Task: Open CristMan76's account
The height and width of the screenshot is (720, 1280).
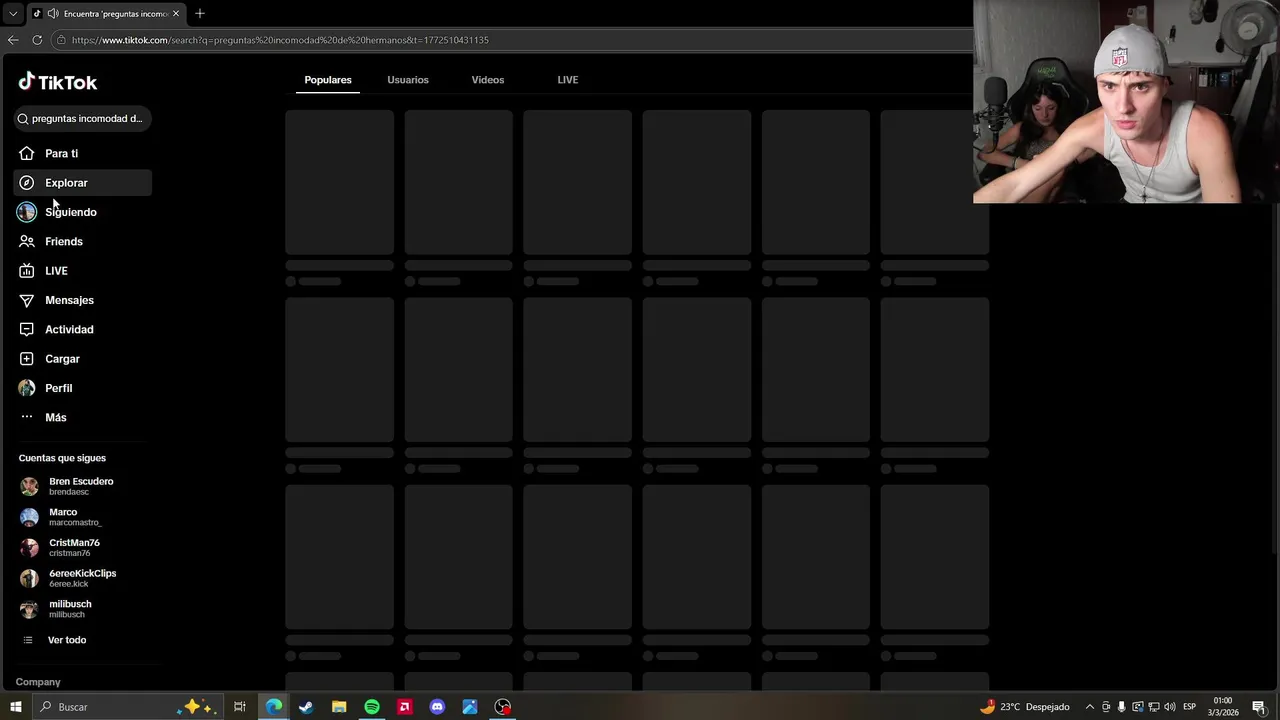Action: [x=82, y=548]
